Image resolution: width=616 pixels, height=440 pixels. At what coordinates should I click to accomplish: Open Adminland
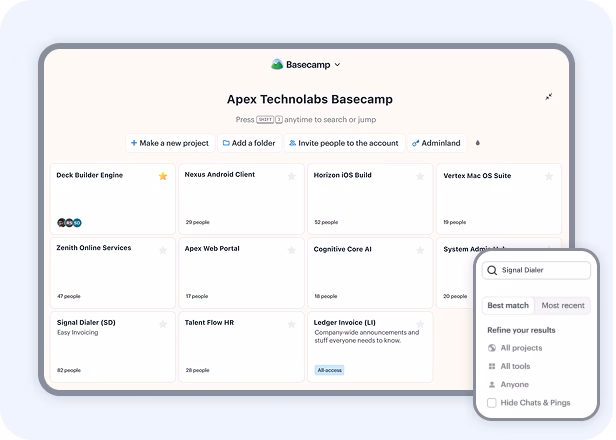click(x=436, y=143)
